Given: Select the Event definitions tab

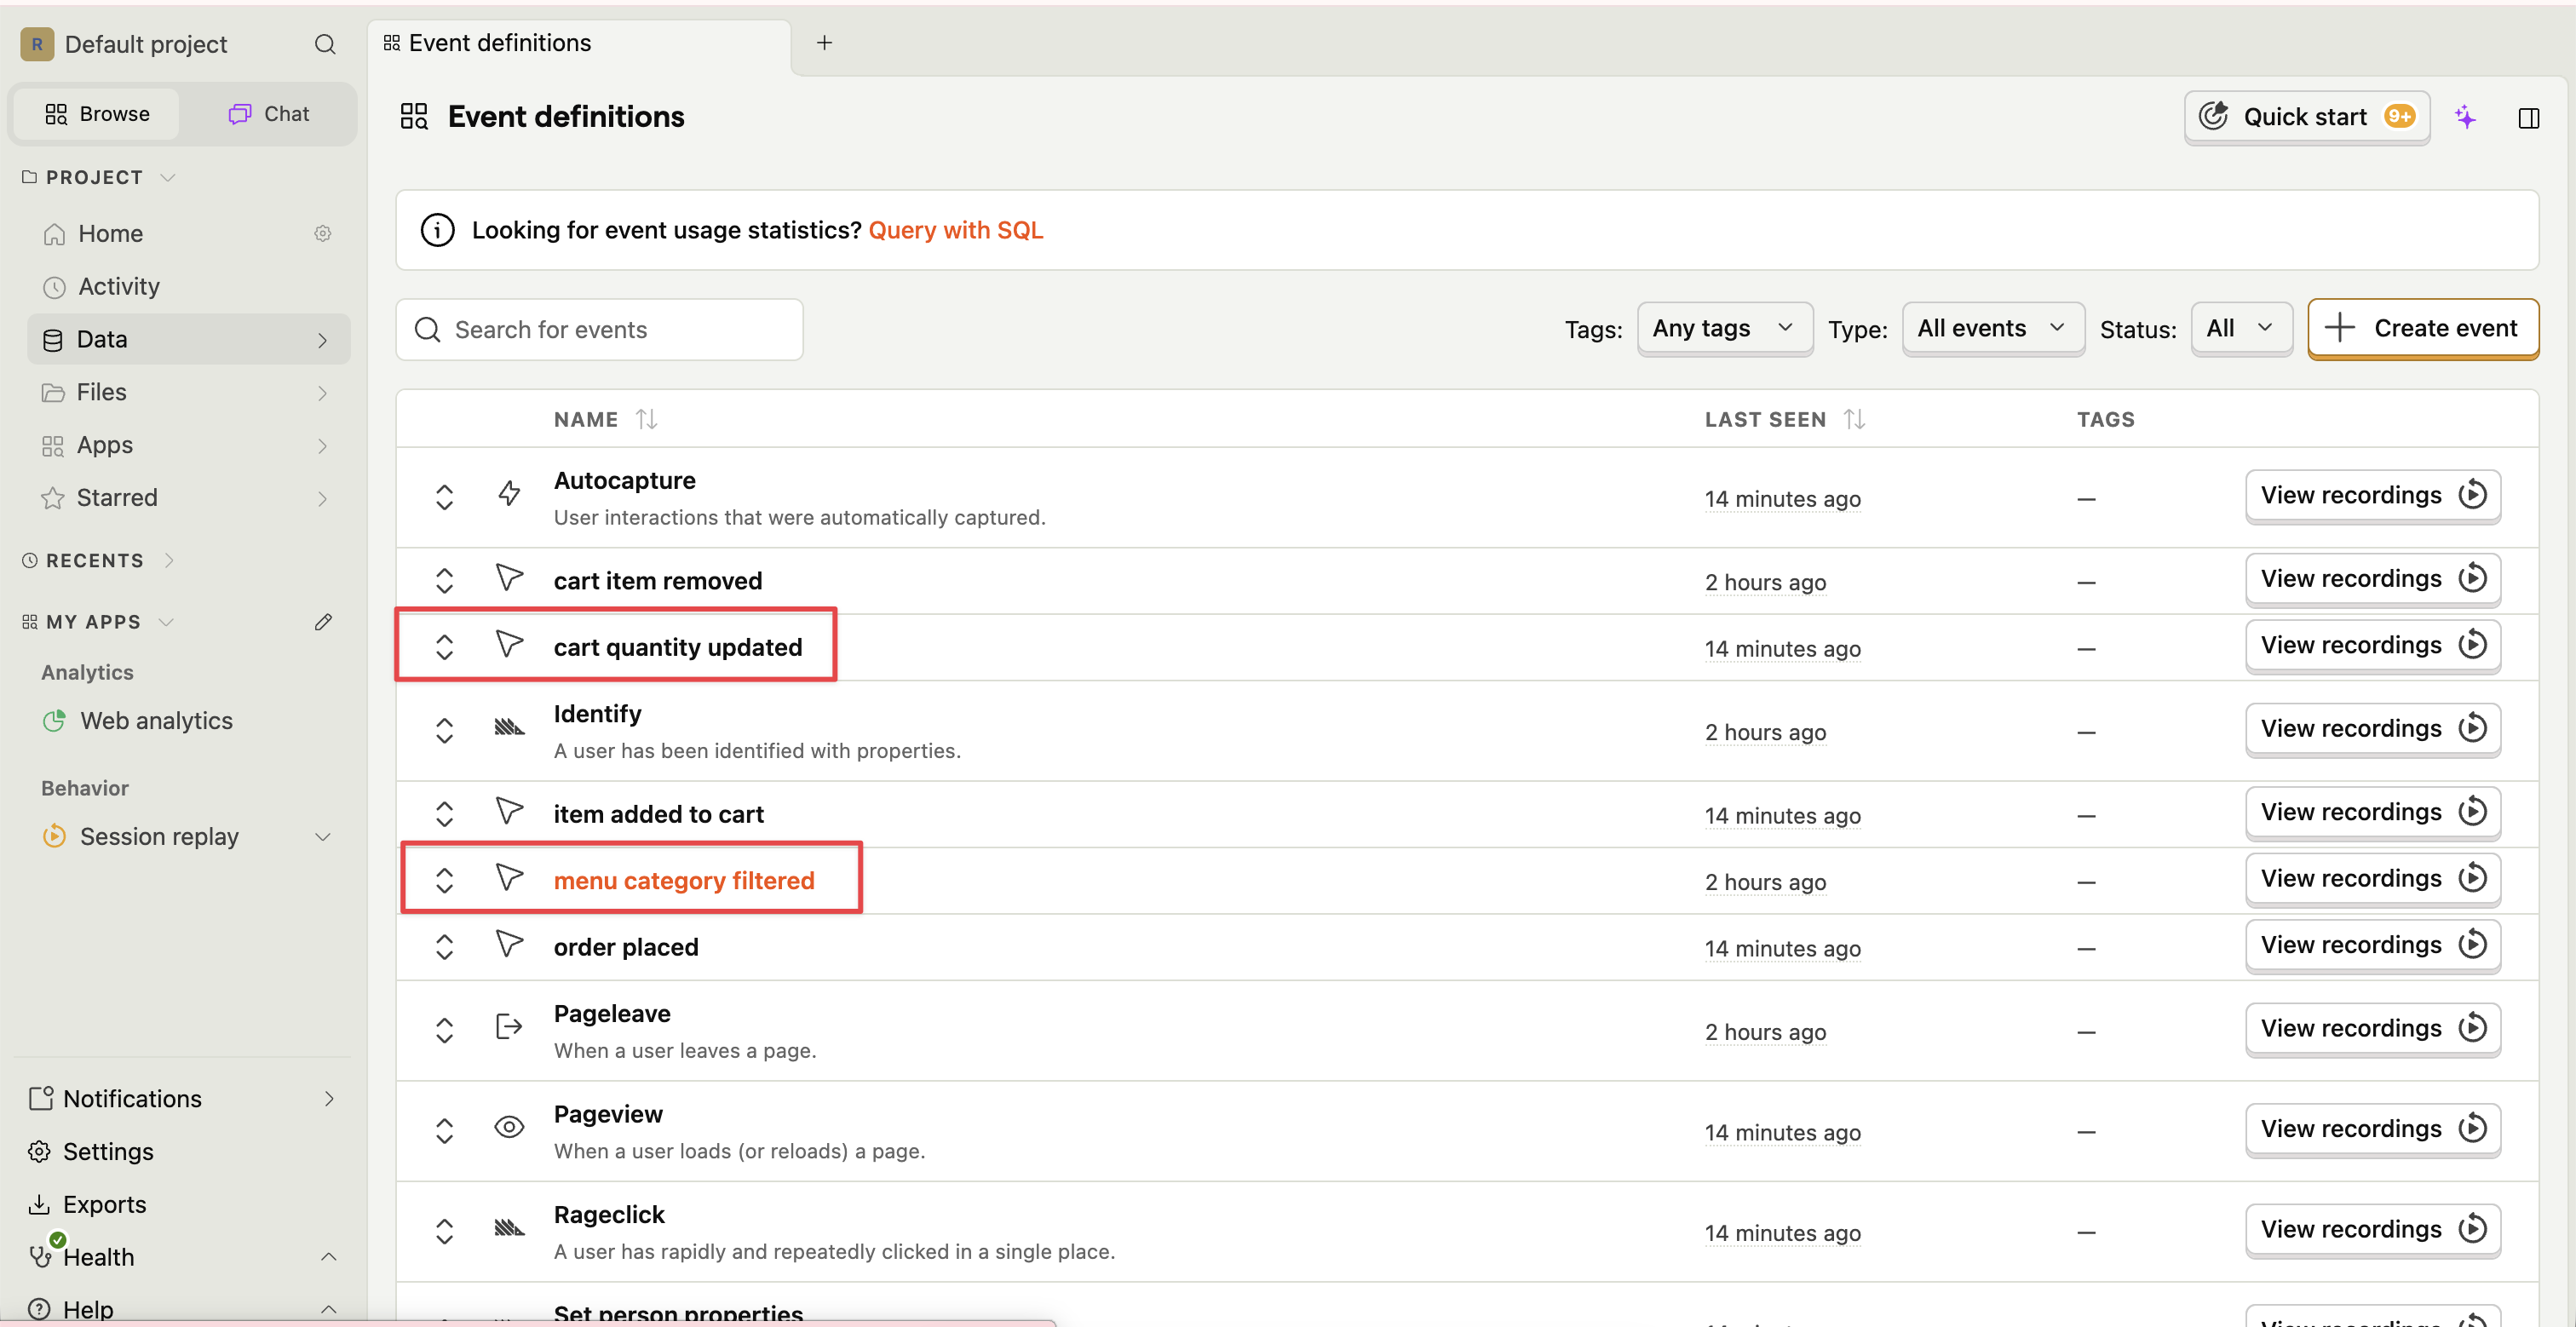Looking at the screenshot, I should [499, 43].
